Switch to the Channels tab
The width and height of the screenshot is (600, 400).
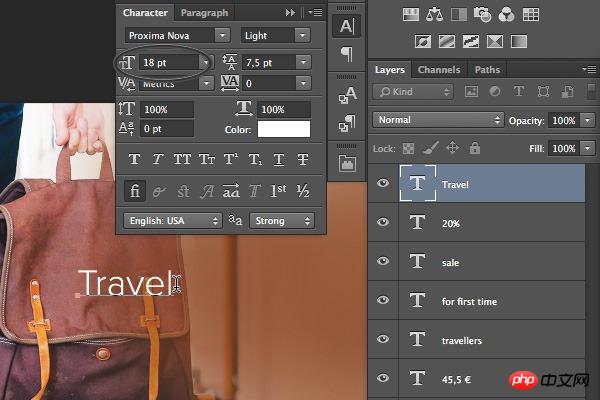coord(439,70)
